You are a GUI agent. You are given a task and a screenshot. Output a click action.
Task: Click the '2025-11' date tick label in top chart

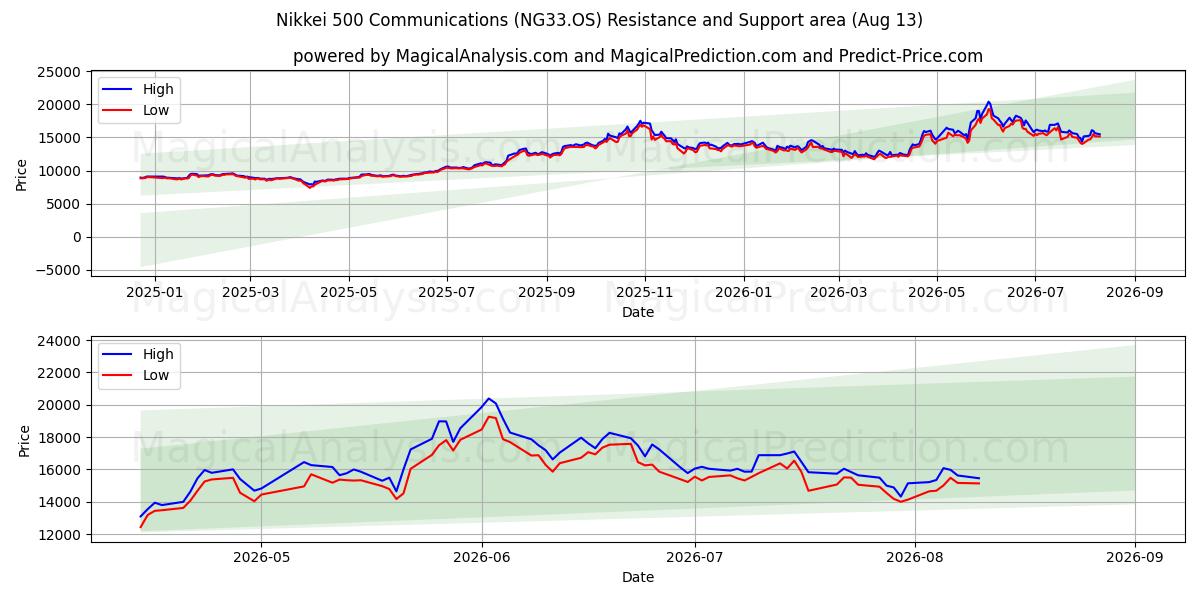pyautogui.click(x=645, y=294)
